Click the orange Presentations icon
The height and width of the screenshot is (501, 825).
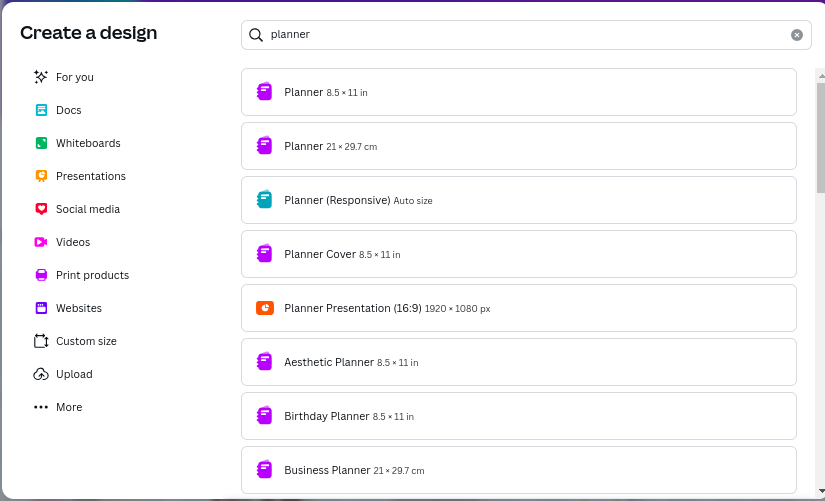41,176
